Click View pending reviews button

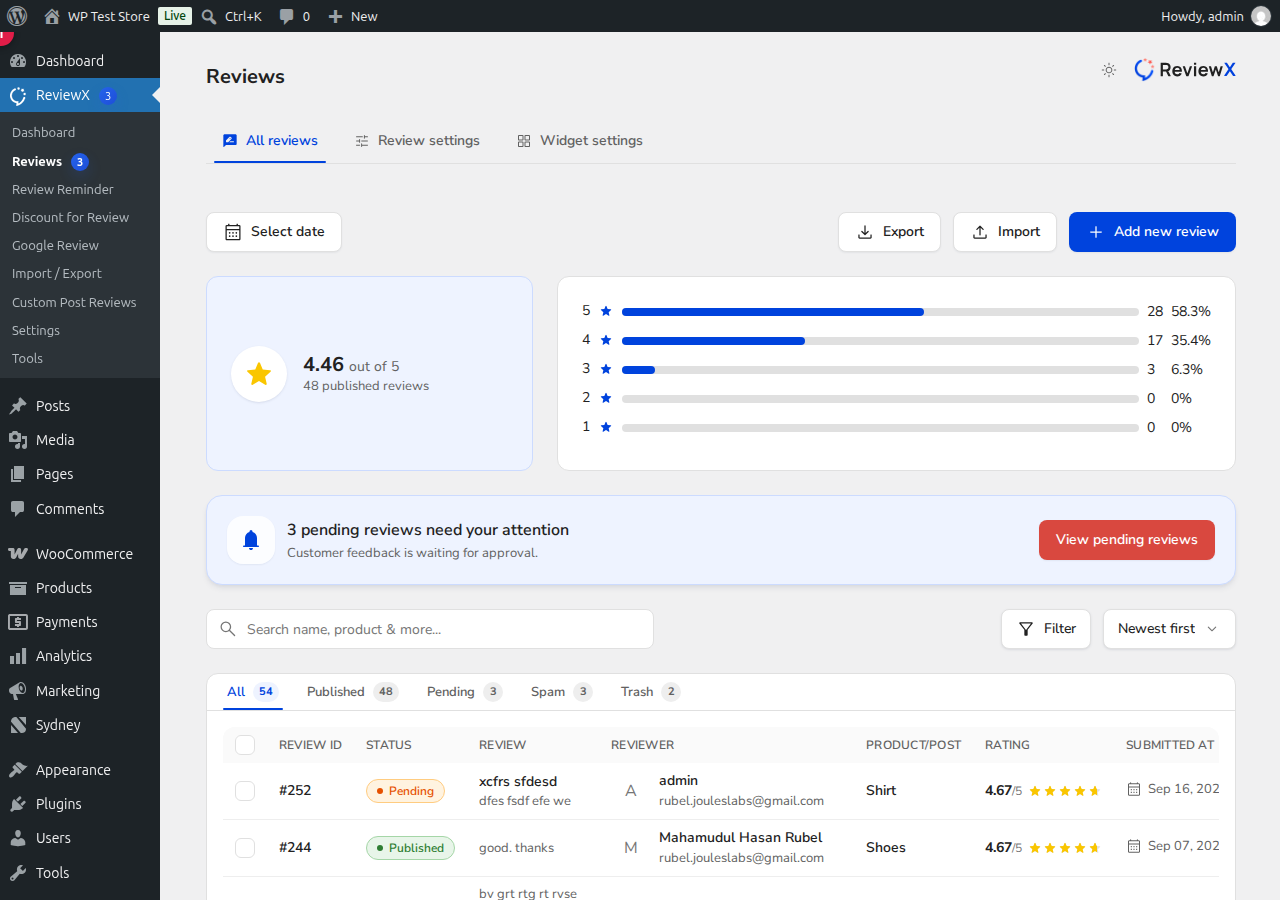(1127, 540)
